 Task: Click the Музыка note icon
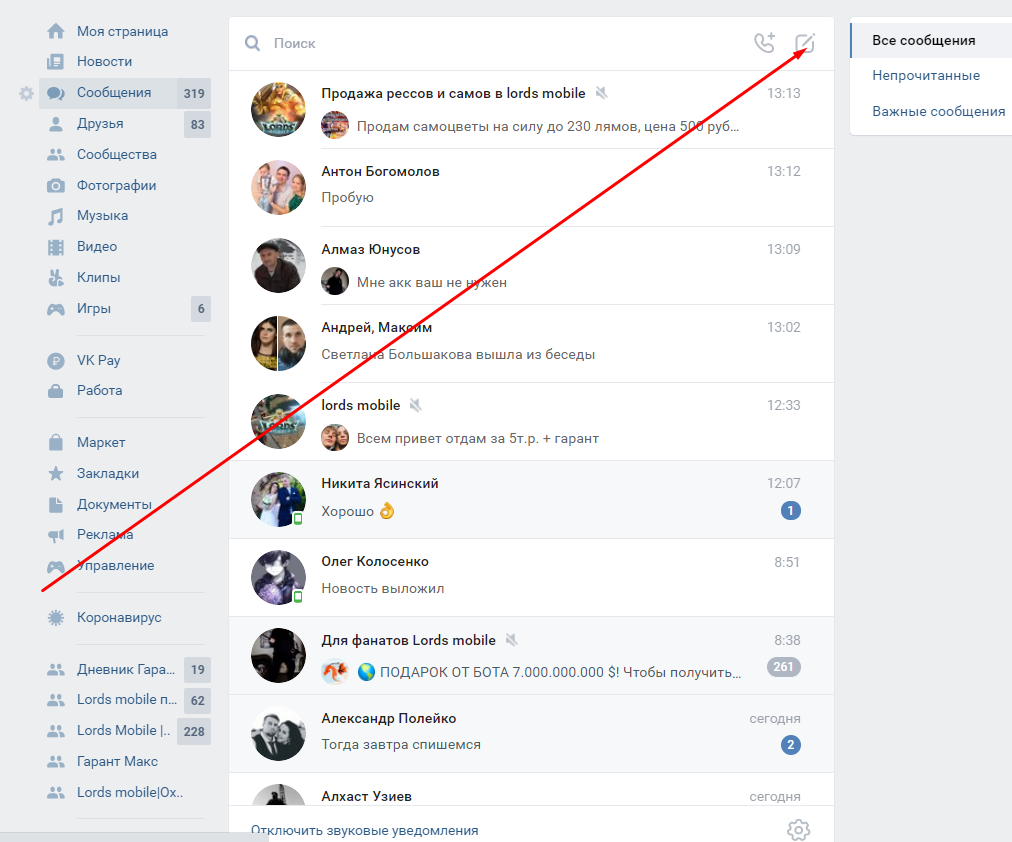click(x=56, y=216)
